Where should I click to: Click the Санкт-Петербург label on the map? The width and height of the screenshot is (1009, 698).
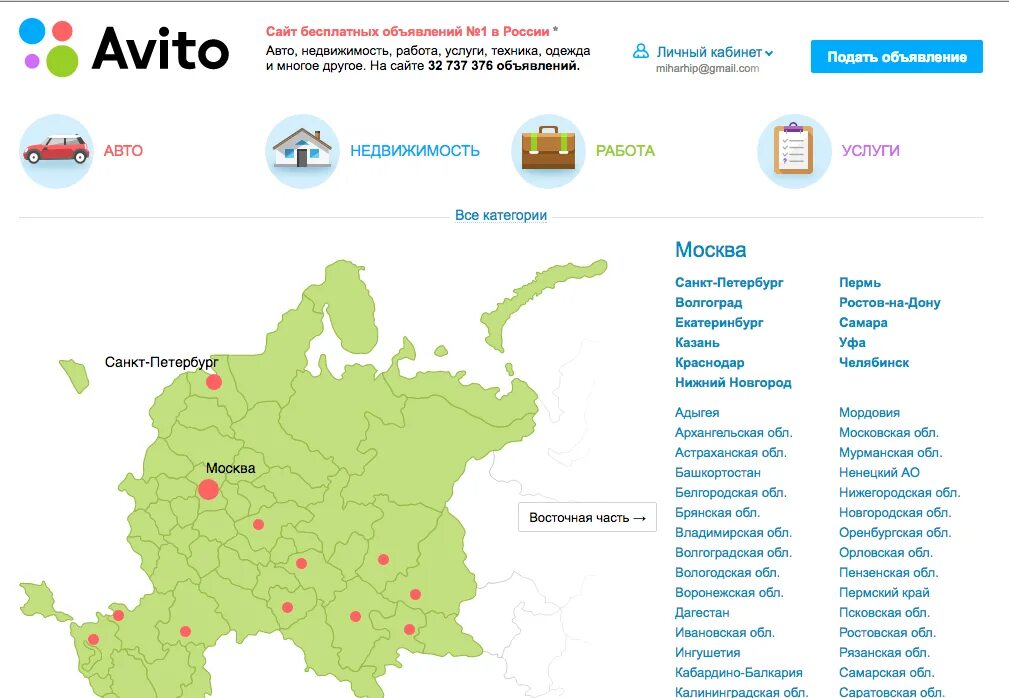click(162, 362)
